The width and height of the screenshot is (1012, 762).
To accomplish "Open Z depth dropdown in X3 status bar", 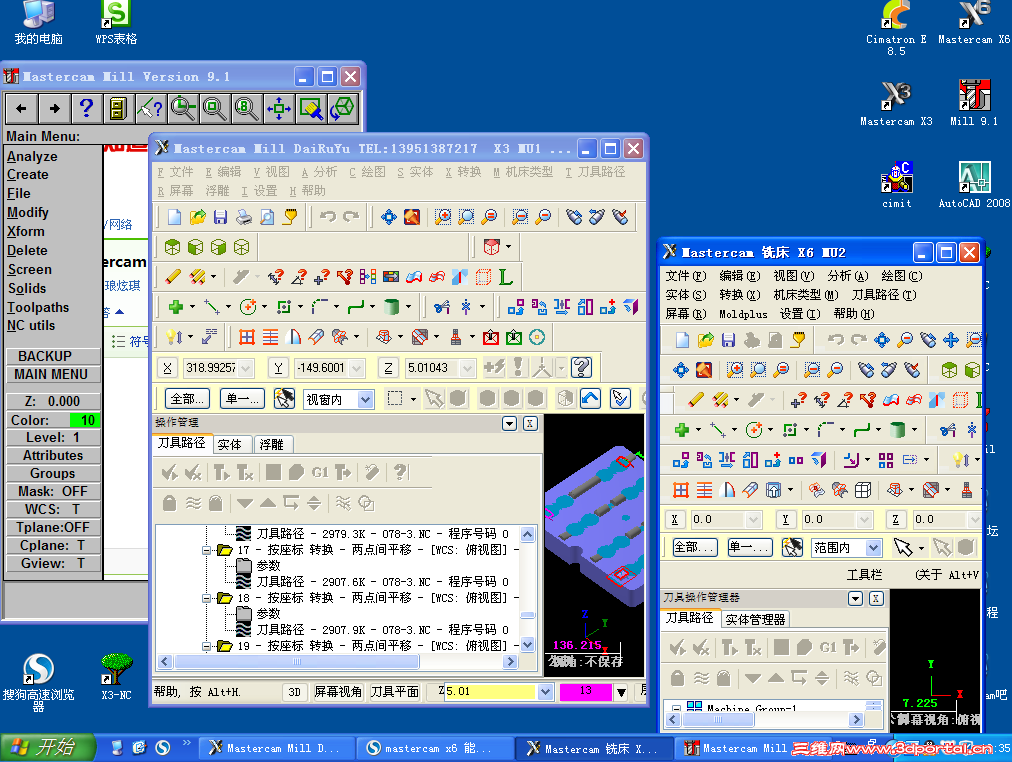I will (545, 692).
